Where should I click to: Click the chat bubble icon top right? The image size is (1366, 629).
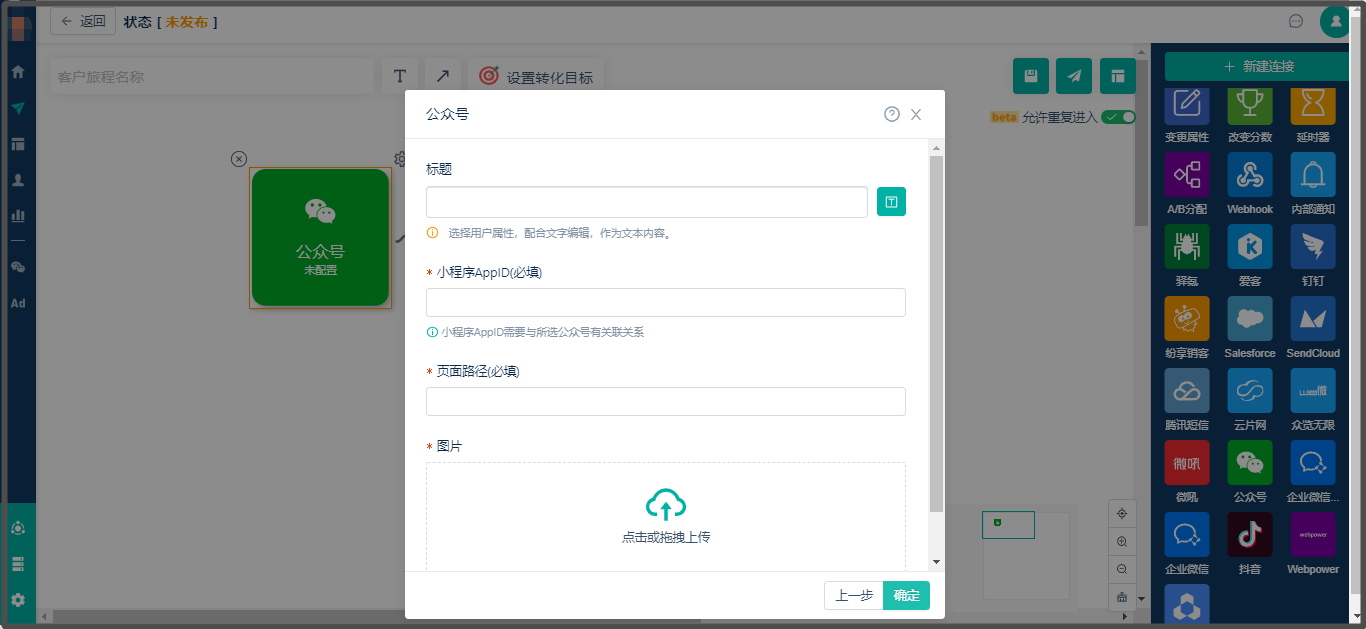[x=1296, y=21]
